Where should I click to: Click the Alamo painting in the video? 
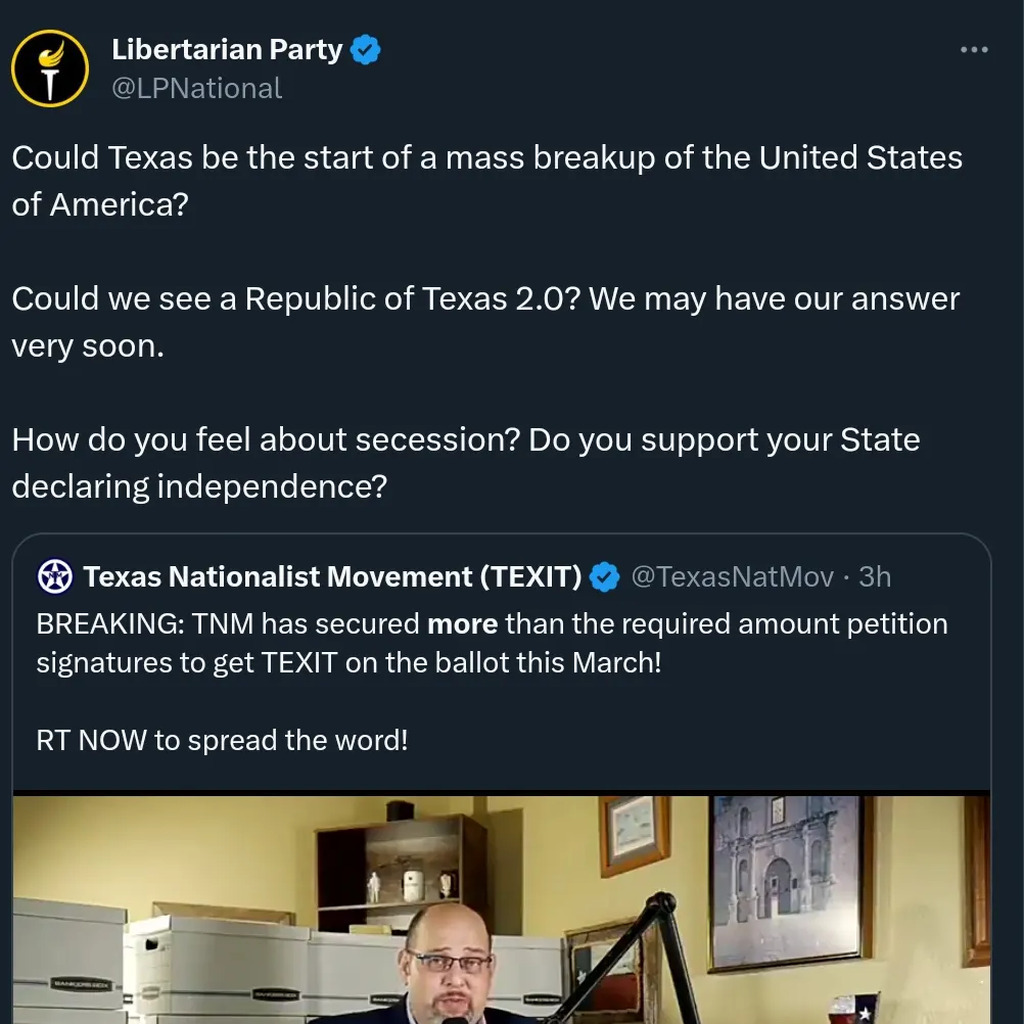(787, 880)
